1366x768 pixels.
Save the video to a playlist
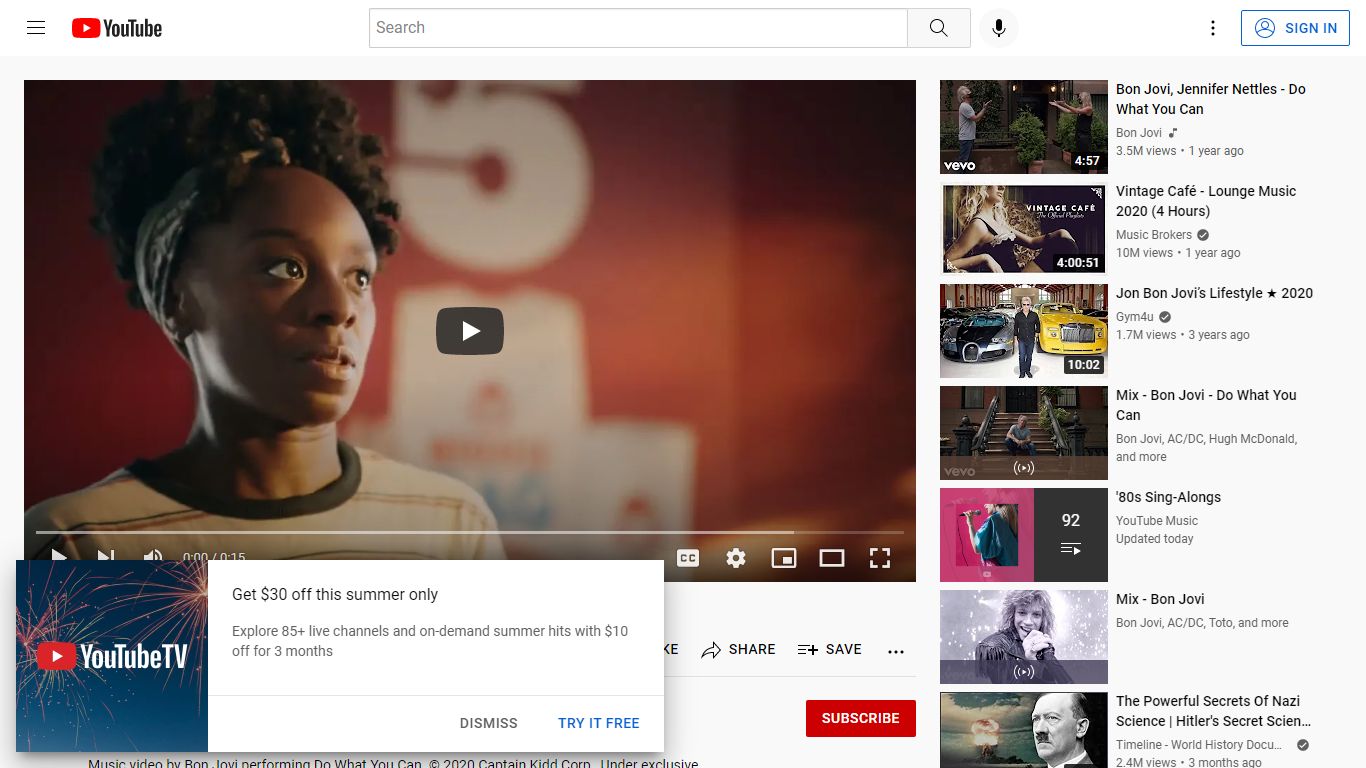[830, 650]
